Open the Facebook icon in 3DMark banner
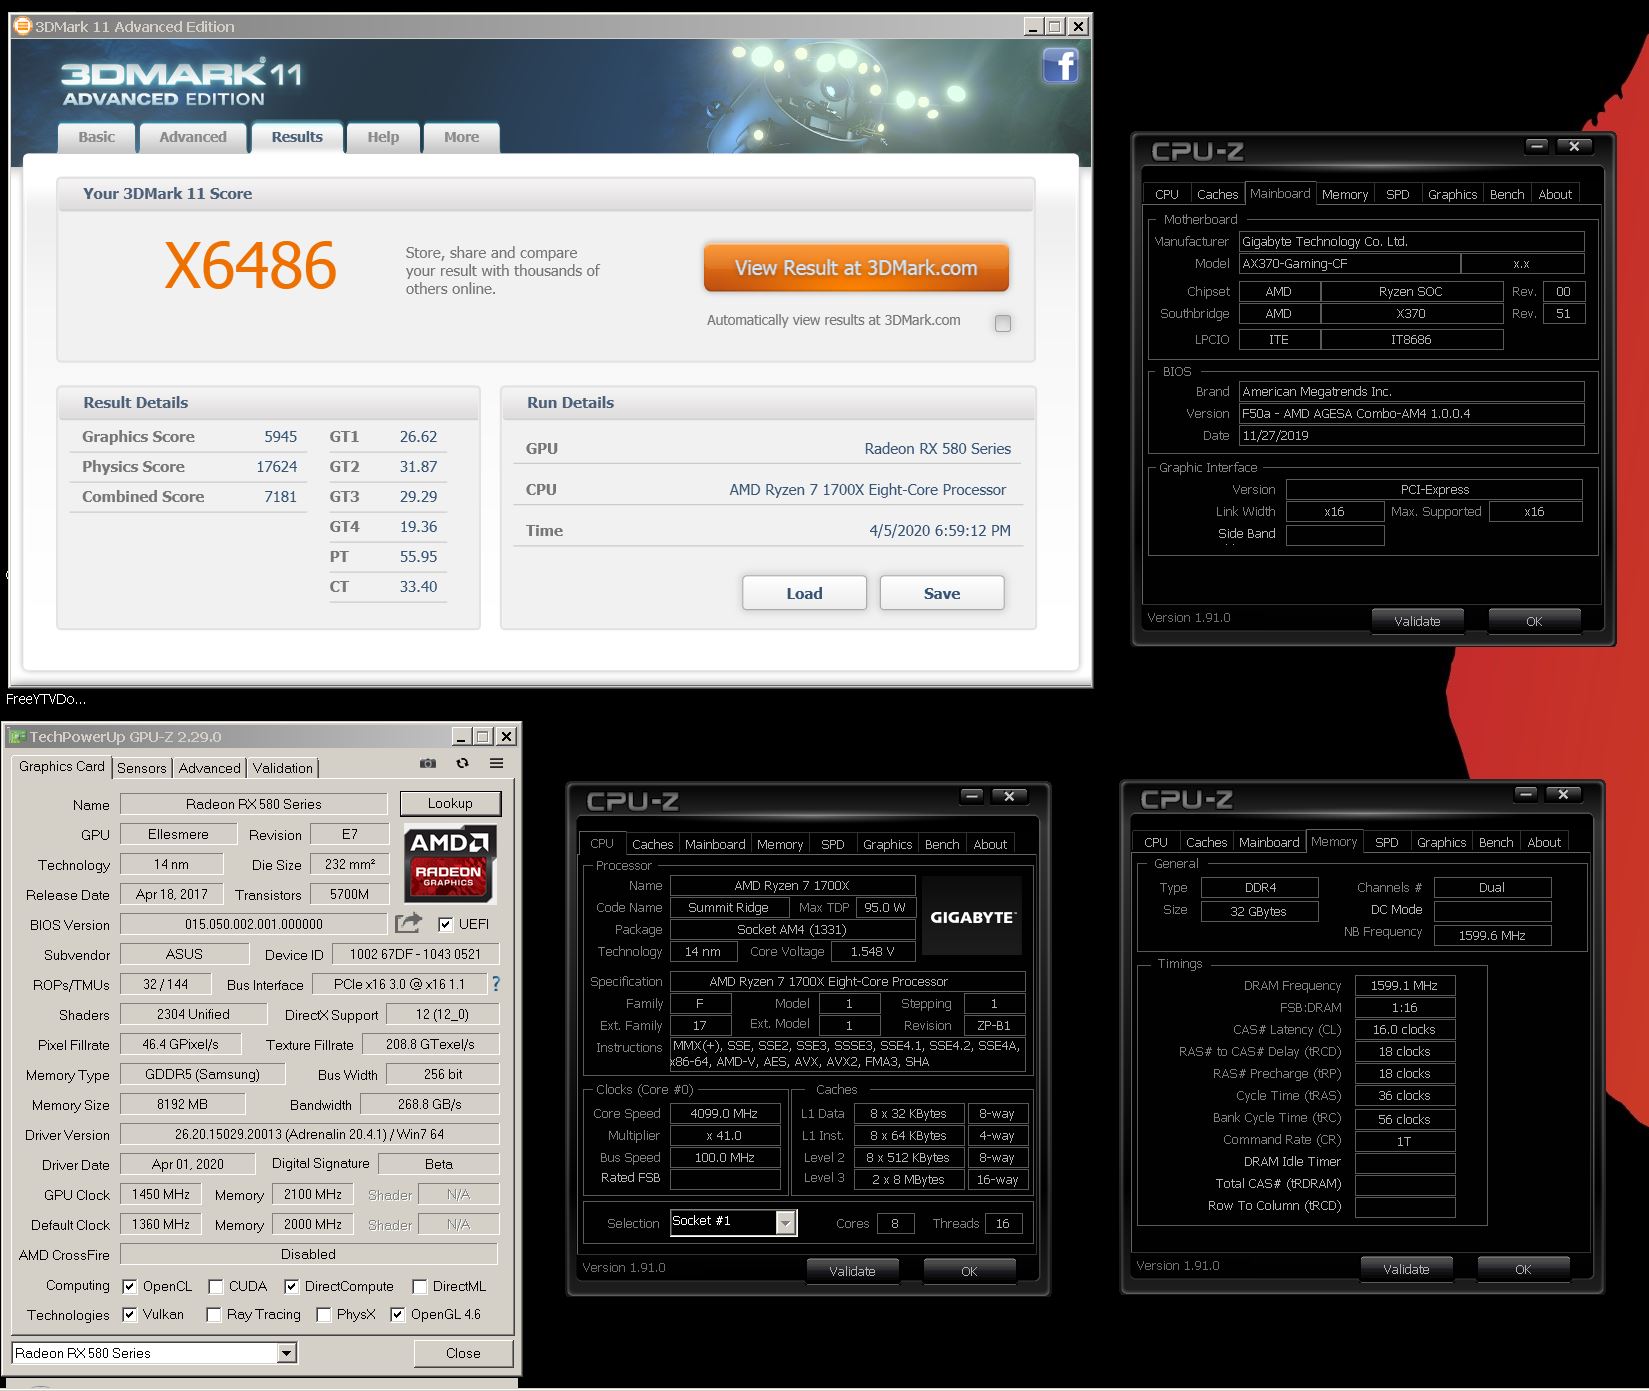Image resolution: width=1649 pixels, height=1391 pixels. (x=1060, y=67)
